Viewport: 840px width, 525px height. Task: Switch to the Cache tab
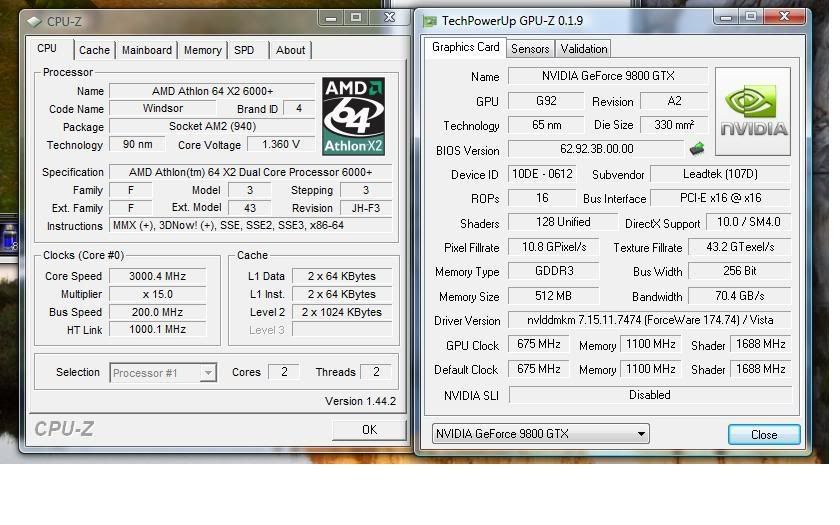click(94, 50)
